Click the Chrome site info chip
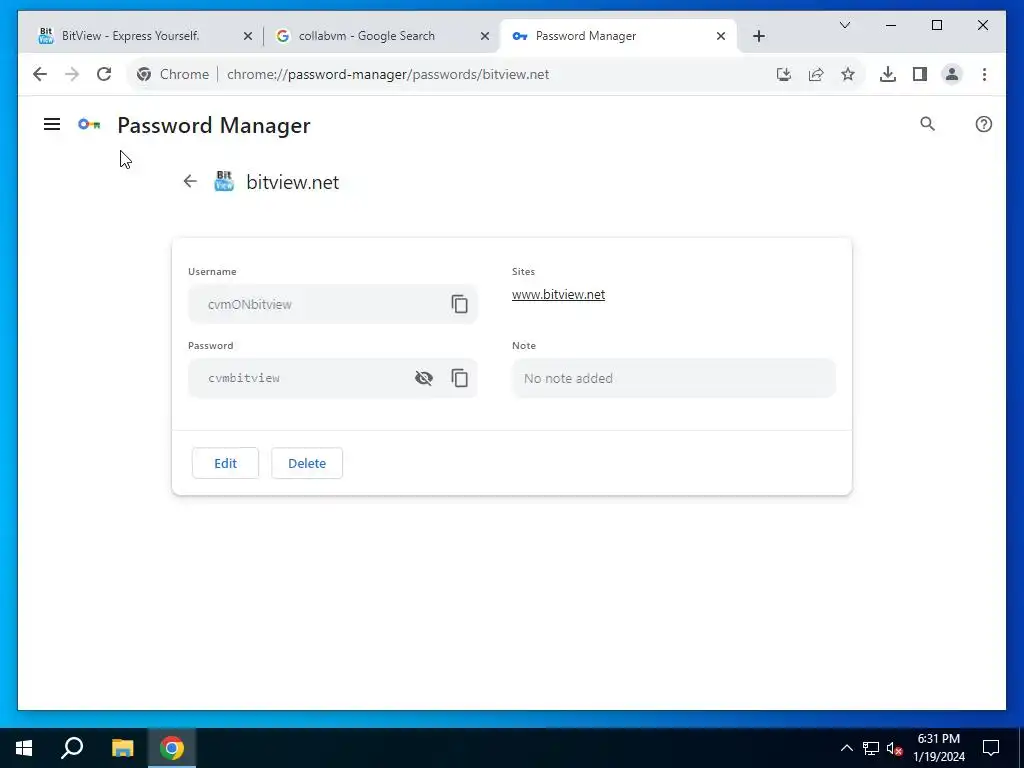This screenshot has width=1024, height=768. pyautogui.click(x=173, y=74)
